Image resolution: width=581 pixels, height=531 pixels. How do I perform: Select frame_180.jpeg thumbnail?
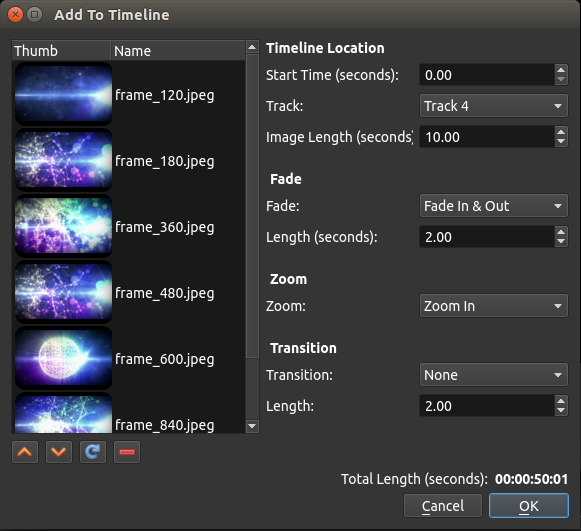(63, 160)
